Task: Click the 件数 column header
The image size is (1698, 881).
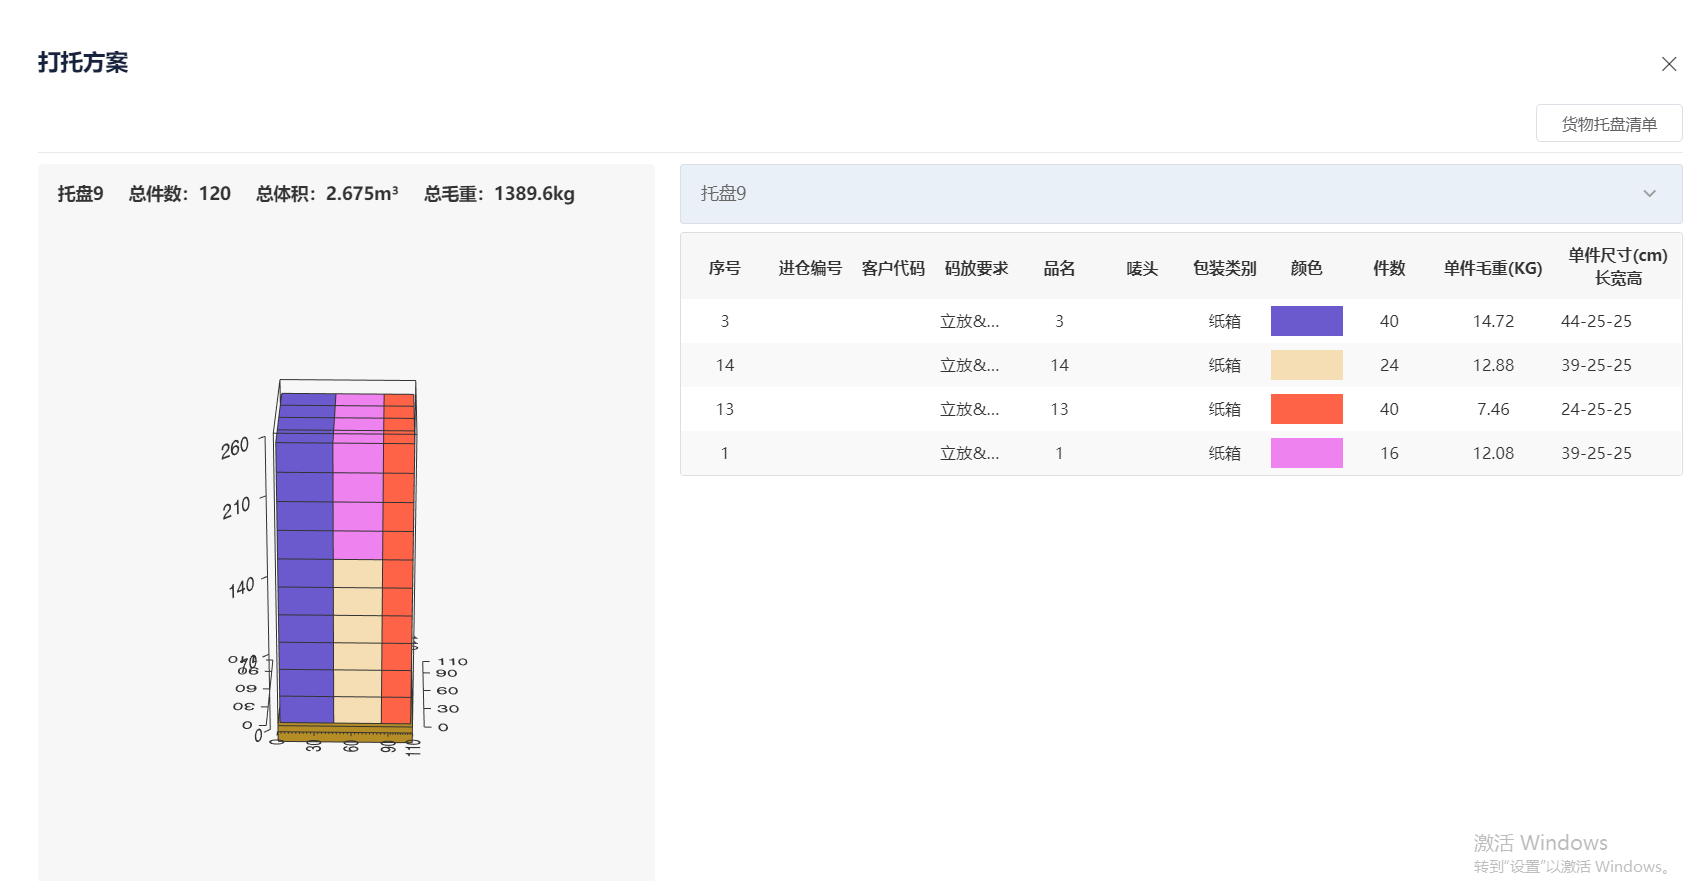Action: pos(1389,268)
